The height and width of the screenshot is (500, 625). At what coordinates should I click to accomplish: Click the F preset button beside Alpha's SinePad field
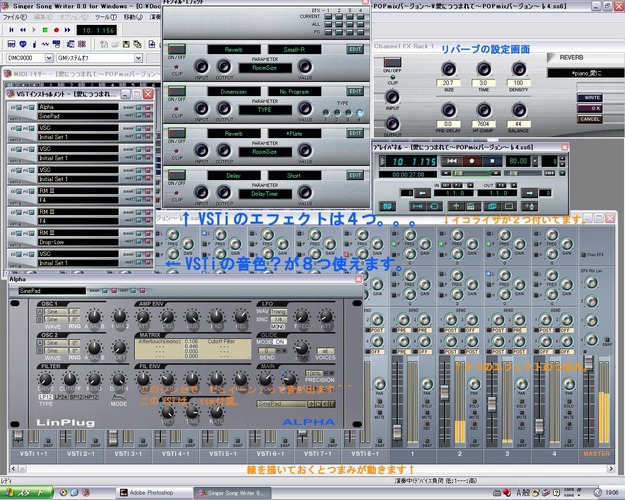[x=332, y=404]
